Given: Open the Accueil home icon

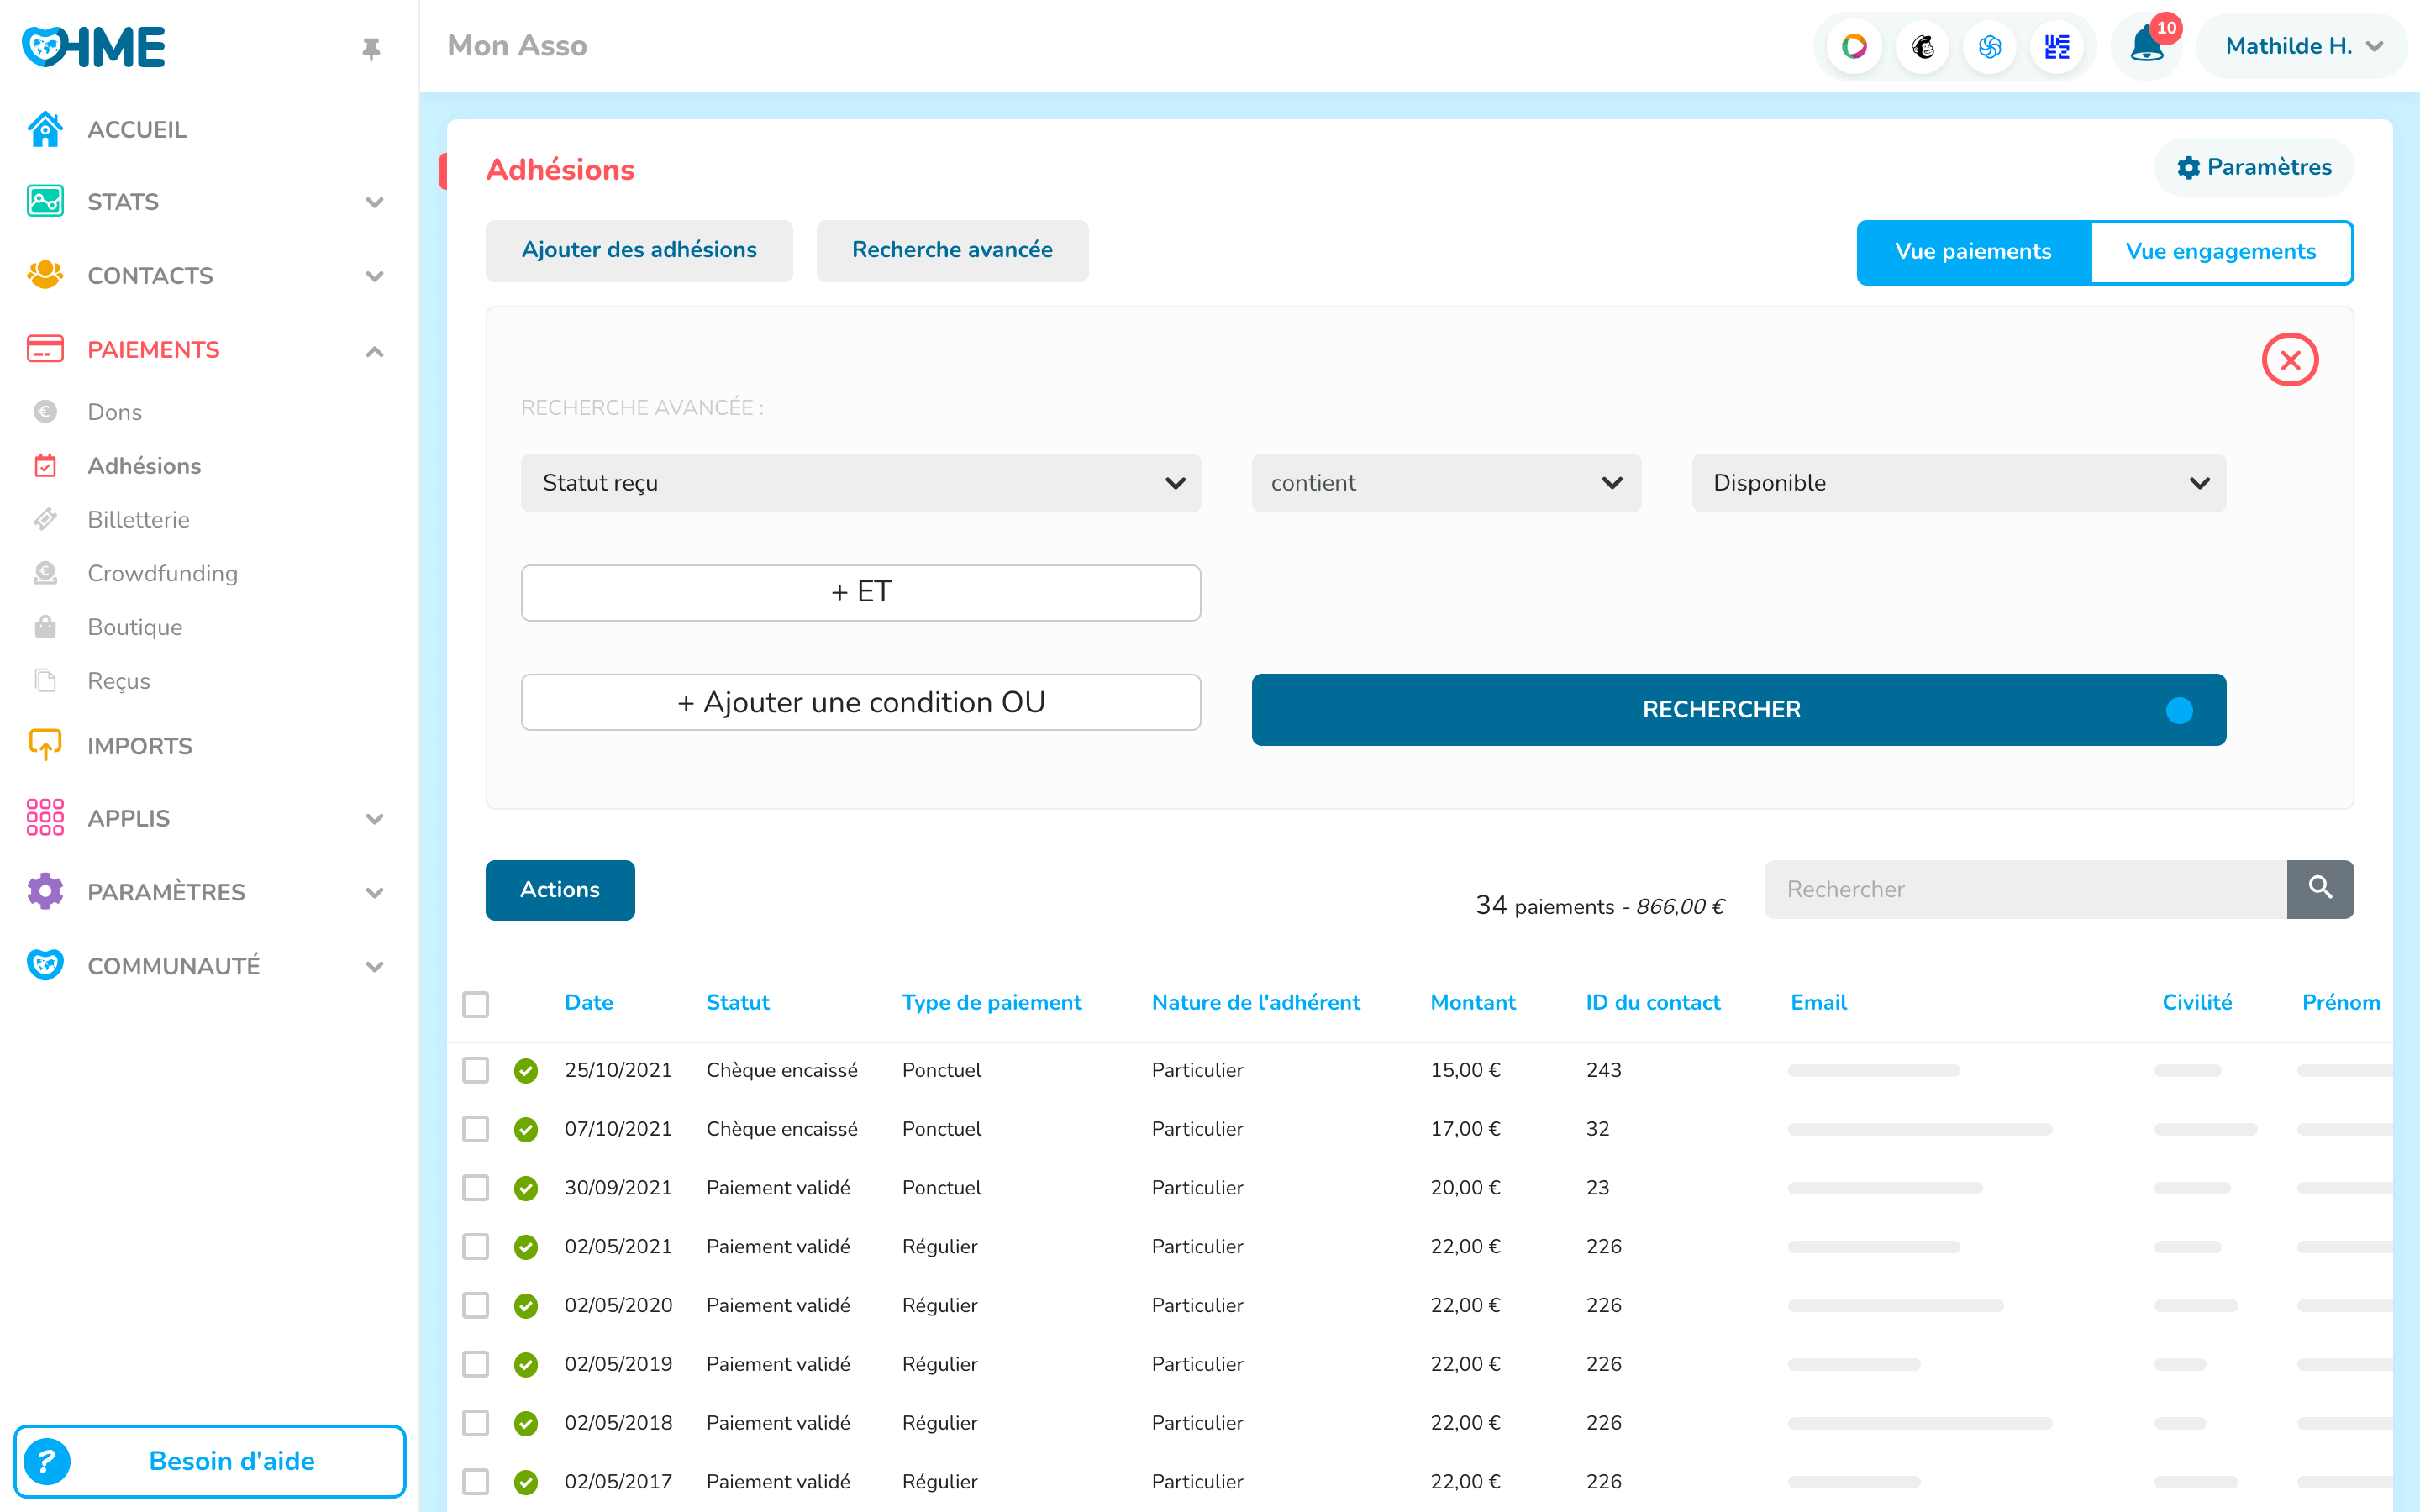Looking at the screenshot, I should (45, 129).
